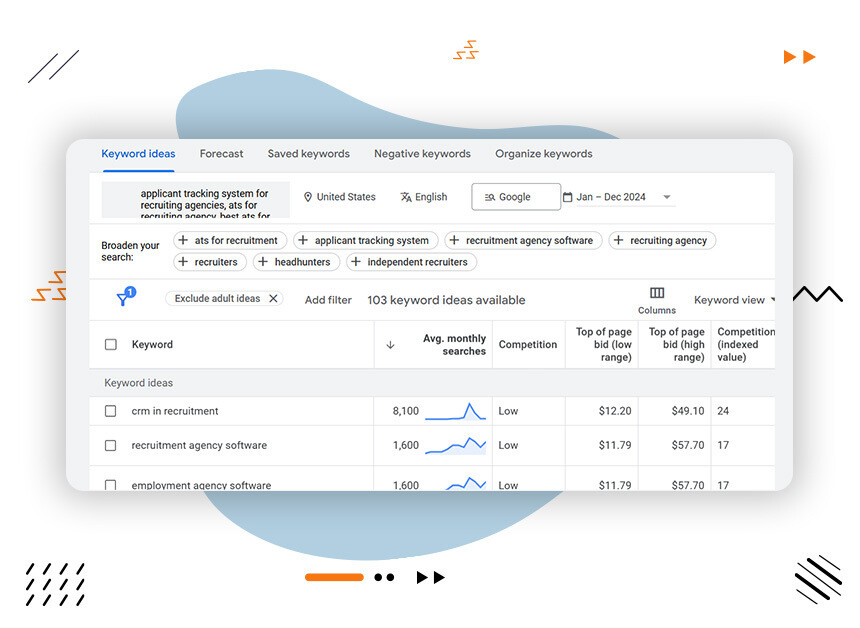Toggle the select-all Keyword checkbox

(110, 344)
